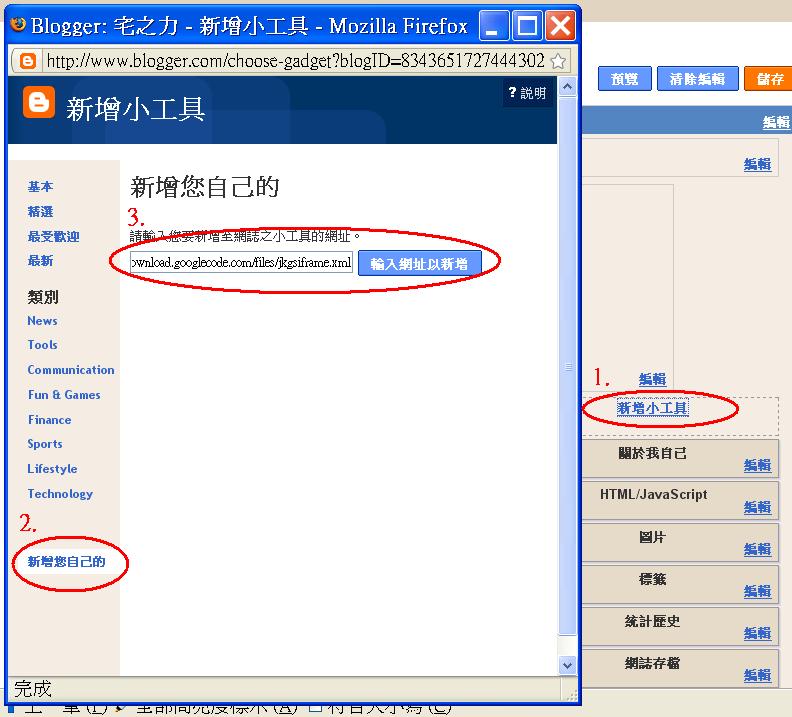Edit the HTML/JavaScript gadget
This screenshot has width=792, height=717.
(x=757, y=506)
